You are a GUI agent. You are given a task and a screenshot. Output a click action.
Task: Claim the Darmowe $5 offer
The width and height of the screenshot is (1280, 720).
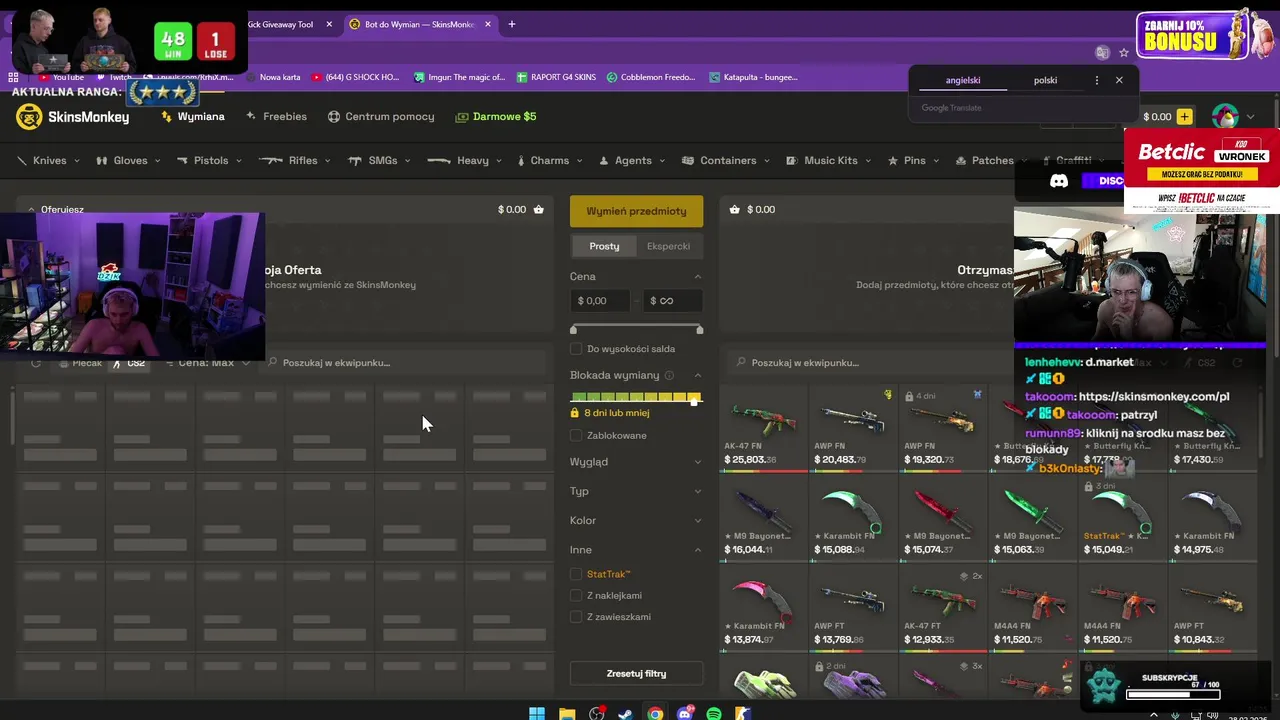click(496, 117)
